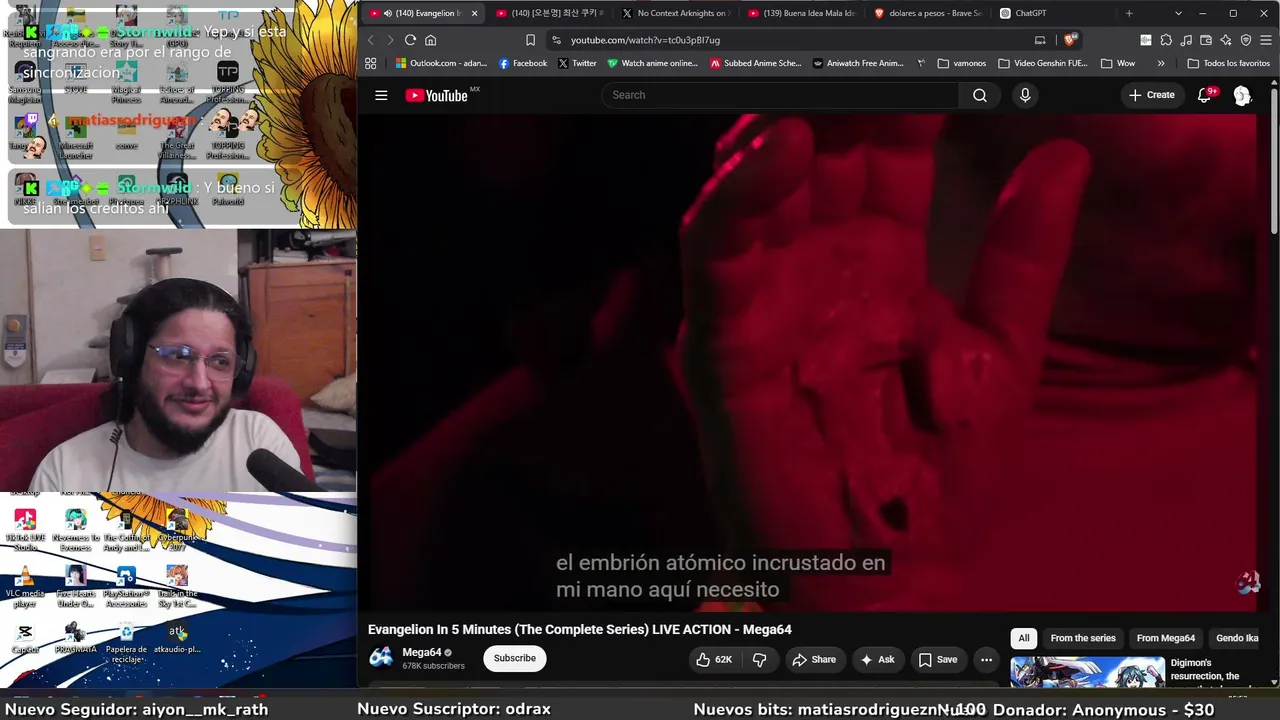Open the YouTube account avatar menu

tap(1242, 95)
